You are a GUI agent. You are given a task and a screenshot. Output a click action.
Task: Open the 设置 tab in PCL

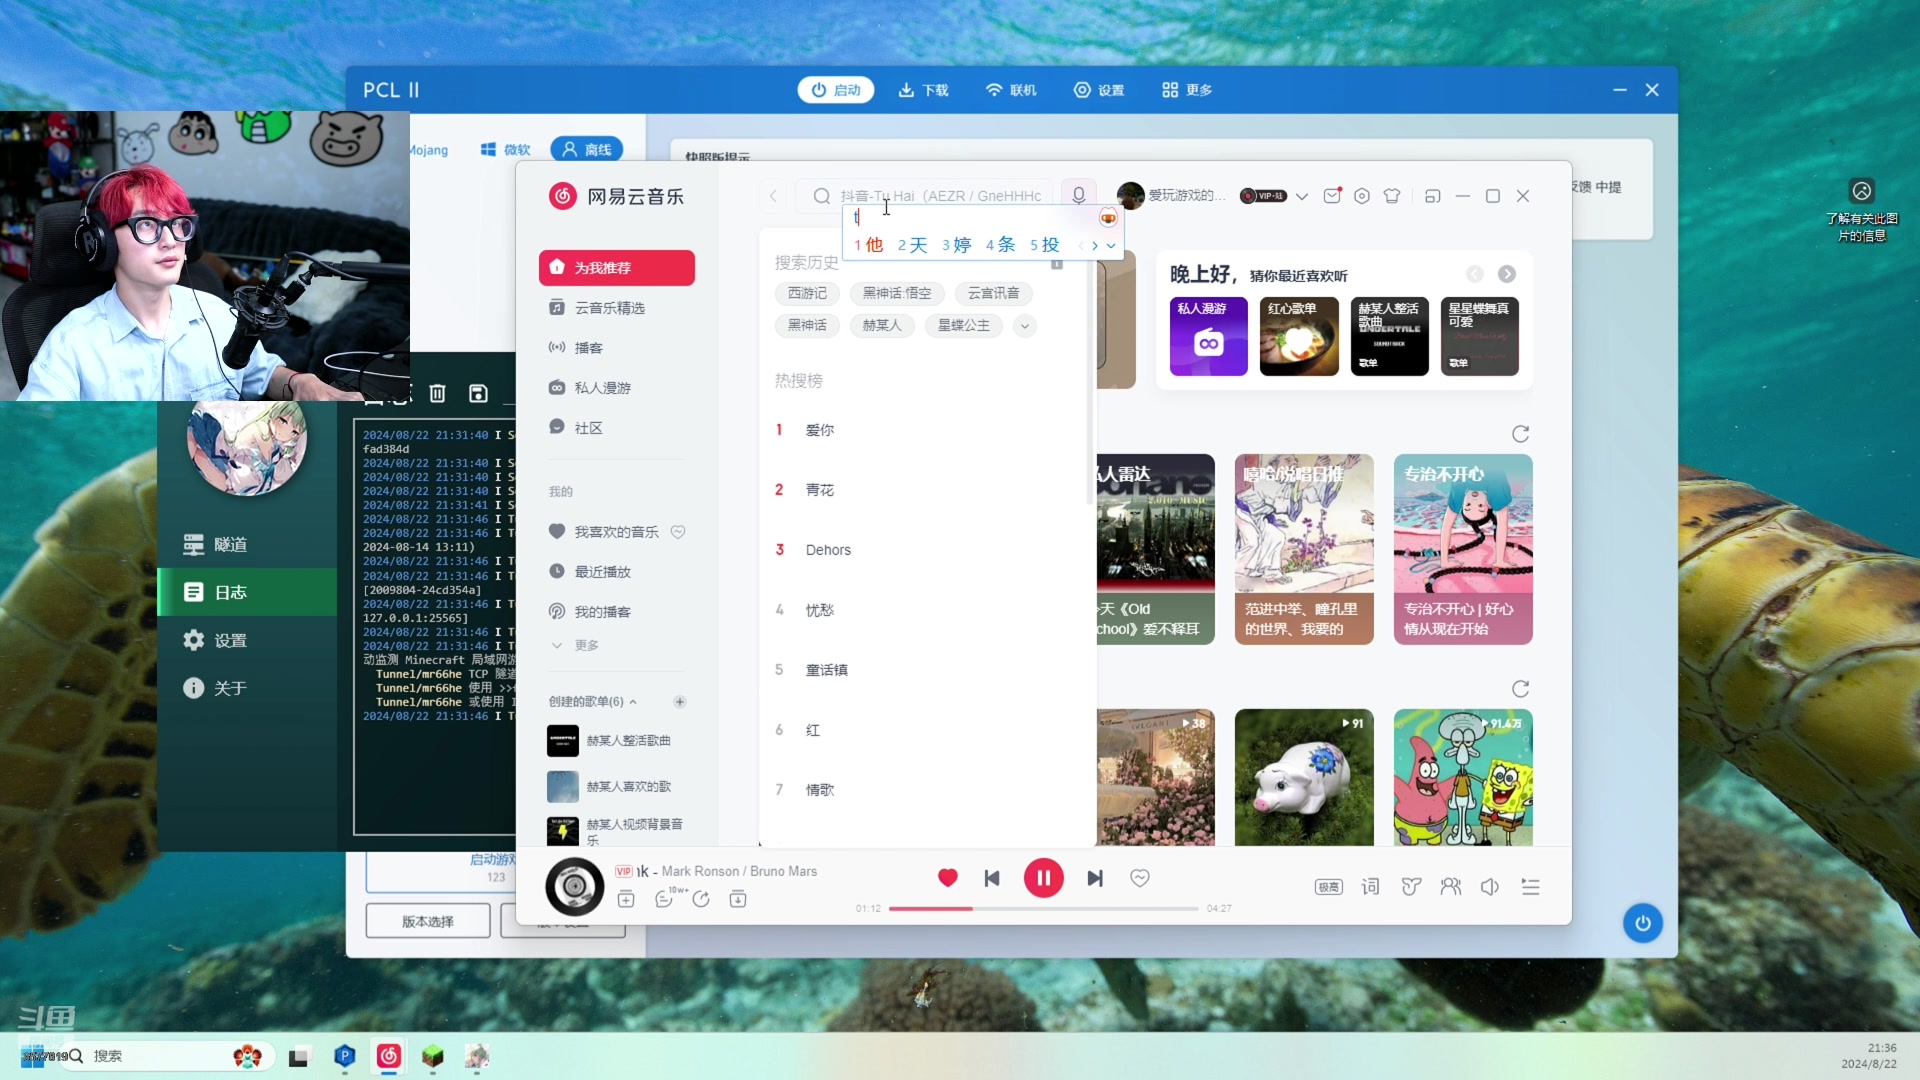pos(1099,90)
